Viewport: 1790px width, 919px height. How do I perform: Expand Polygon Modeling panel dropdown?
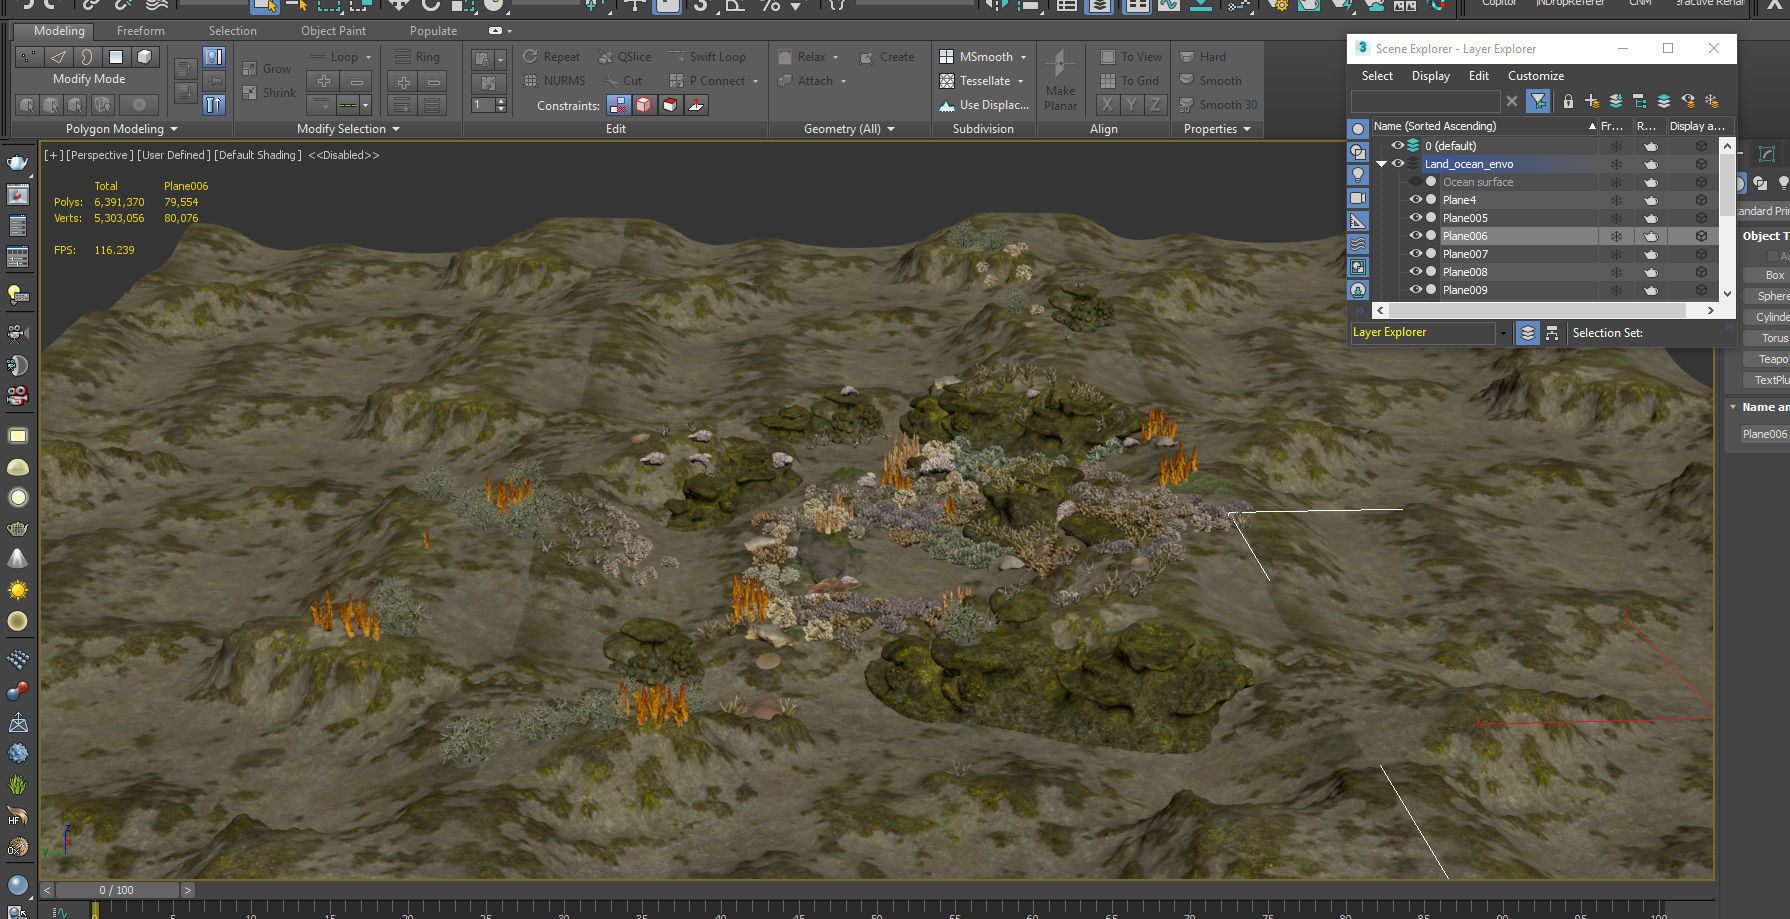(173, 129)
